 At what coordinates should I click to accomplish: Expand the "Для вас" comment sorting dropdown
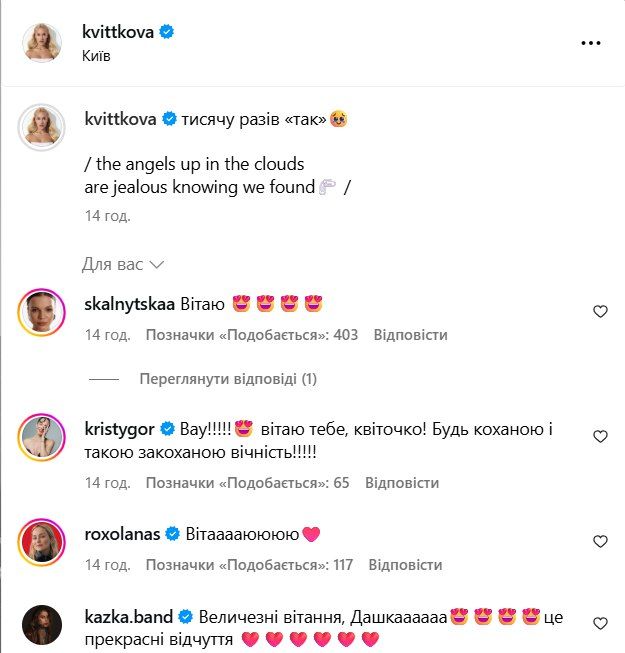coord(123,264)
